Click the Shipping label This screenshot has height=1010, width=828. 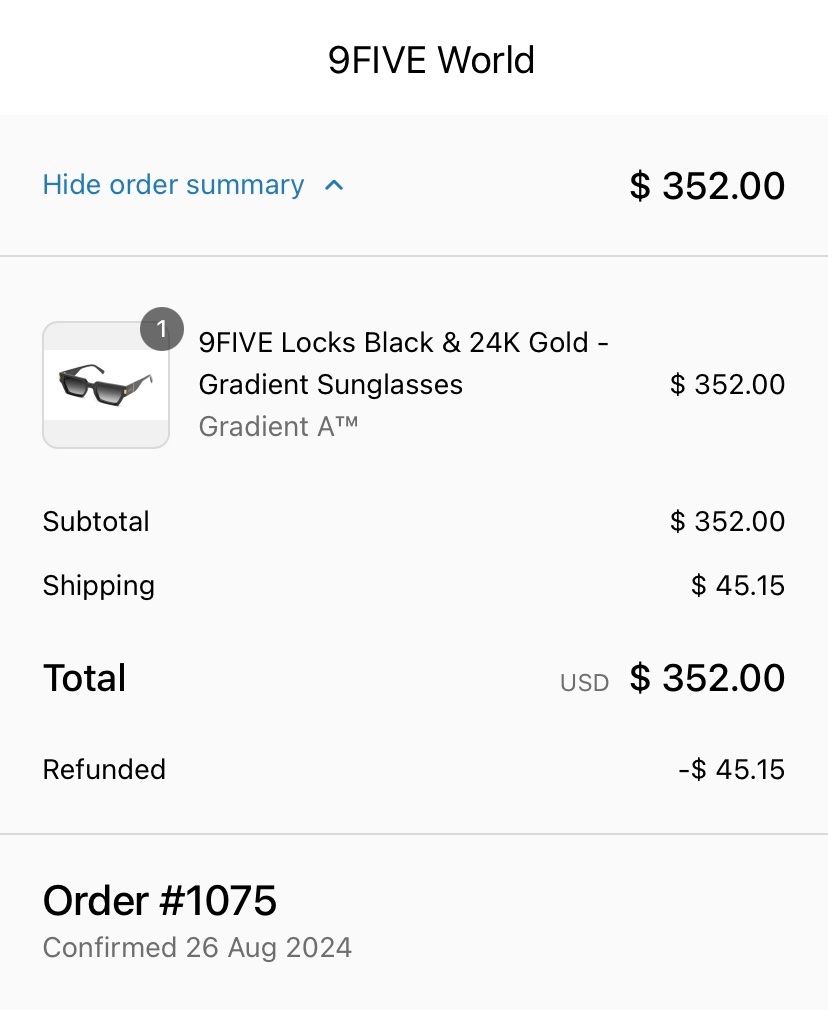(x=99, y=586)
